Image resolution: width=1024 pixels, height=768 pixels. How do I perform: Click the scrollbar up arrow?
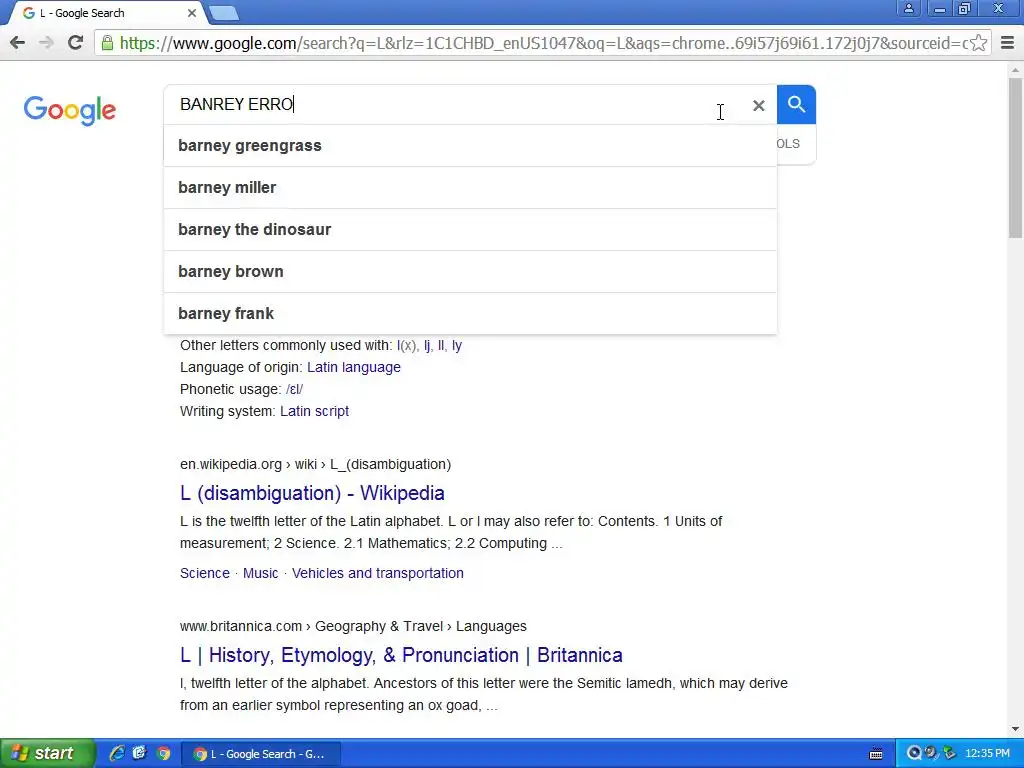(1016, 69)
